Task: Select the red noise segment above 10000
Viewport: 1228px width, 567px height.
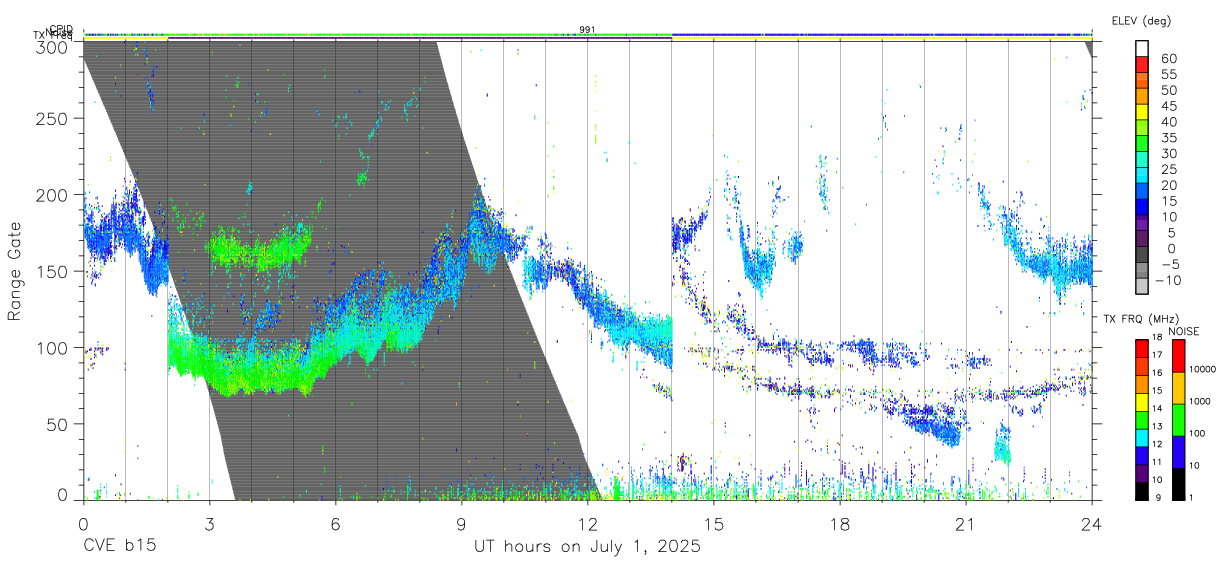Action: [x=1178, y=355]
